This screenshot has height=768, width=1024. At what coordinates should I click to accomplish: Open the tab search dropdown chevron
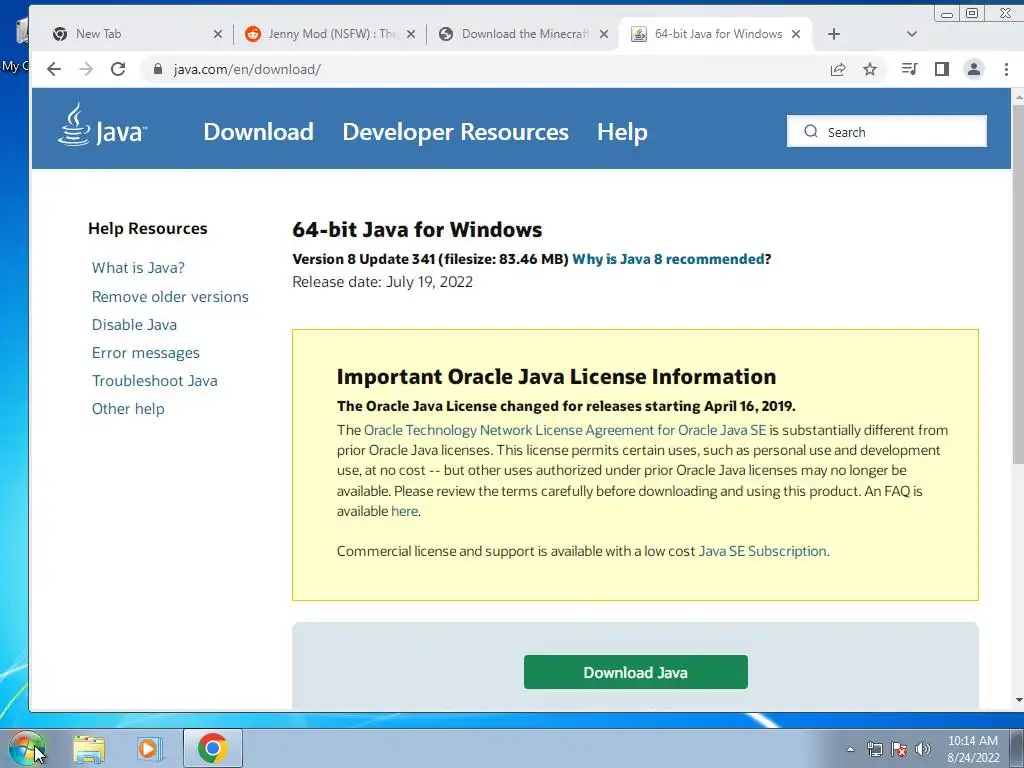912,34
